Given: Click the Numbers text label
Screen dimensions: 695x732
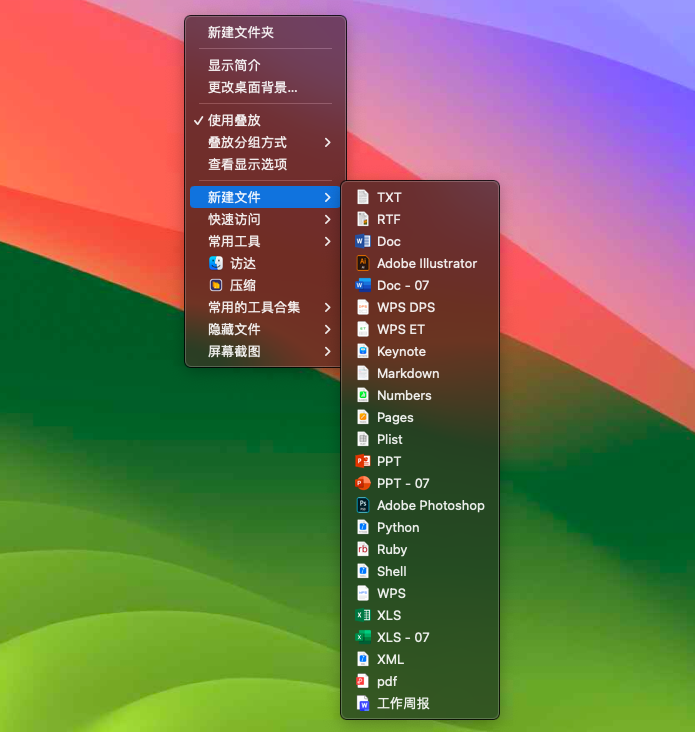Looking at the screenshot, I should click(x=404, y=395).
